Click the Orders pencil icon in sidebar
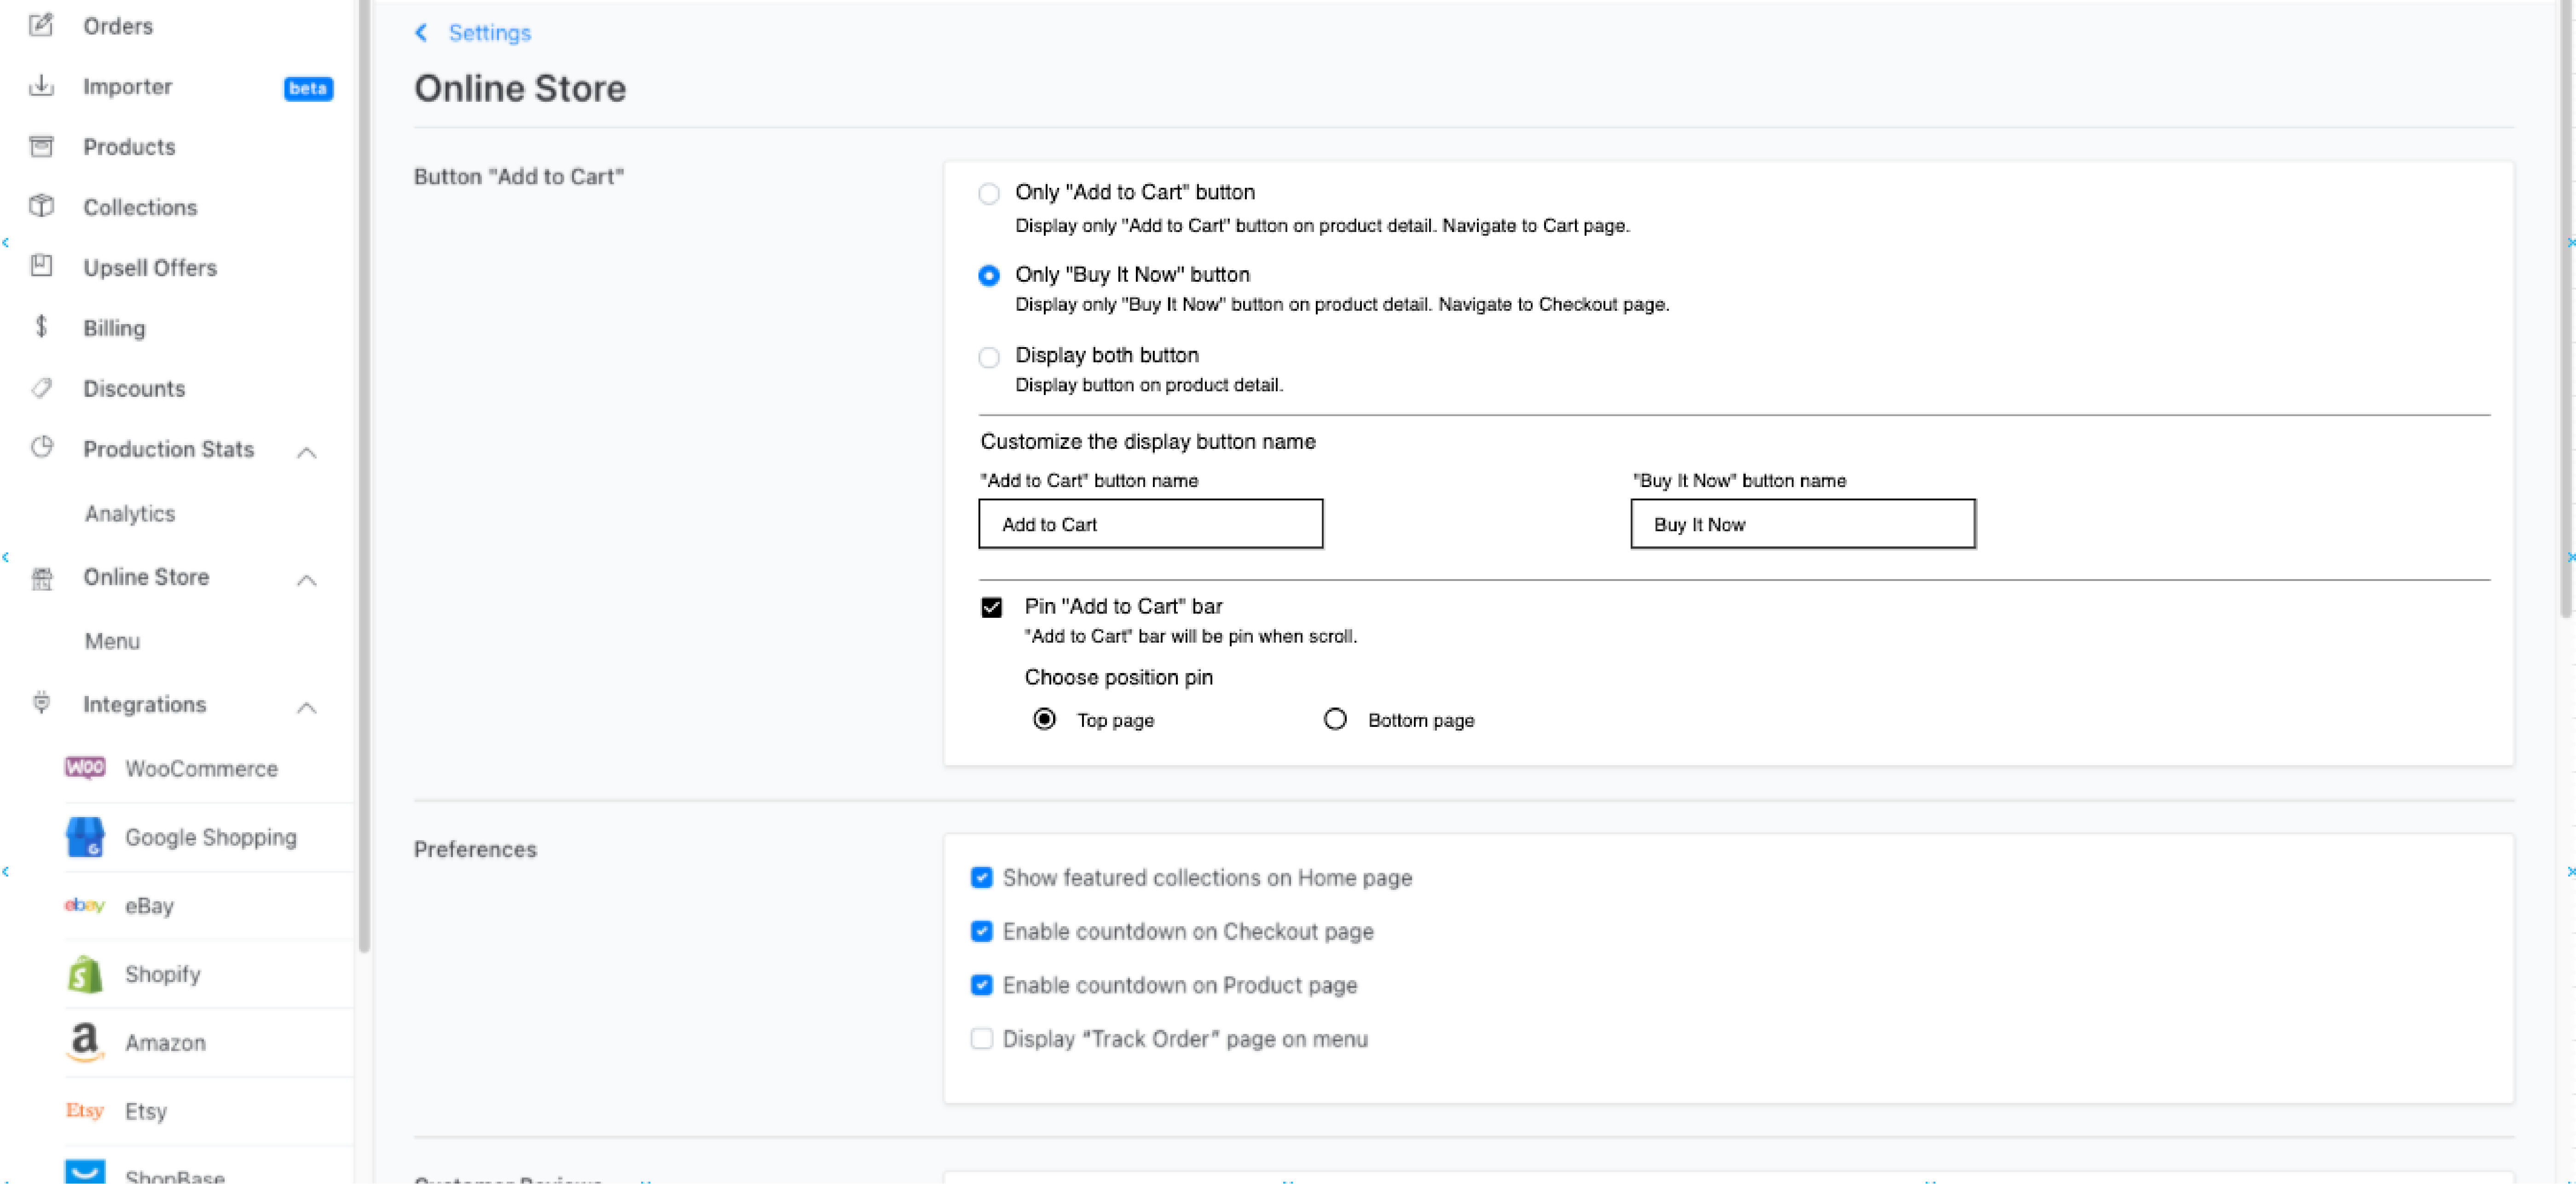The image size is (2576, 1184). coord(41,25)
